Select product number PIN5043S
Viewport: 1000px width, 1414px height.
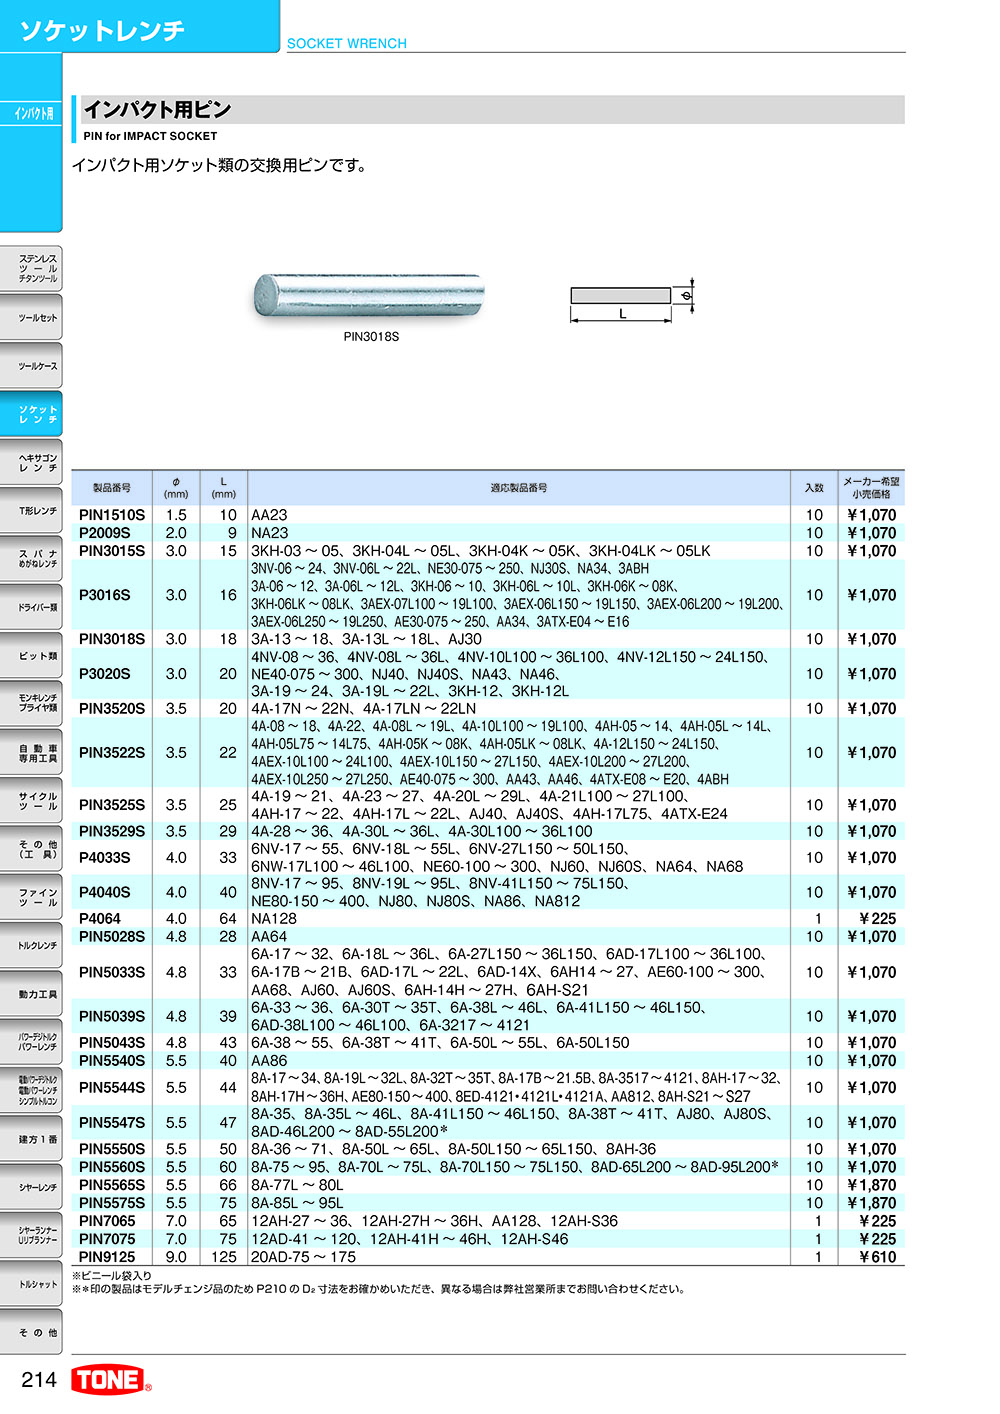point(112,1043)
